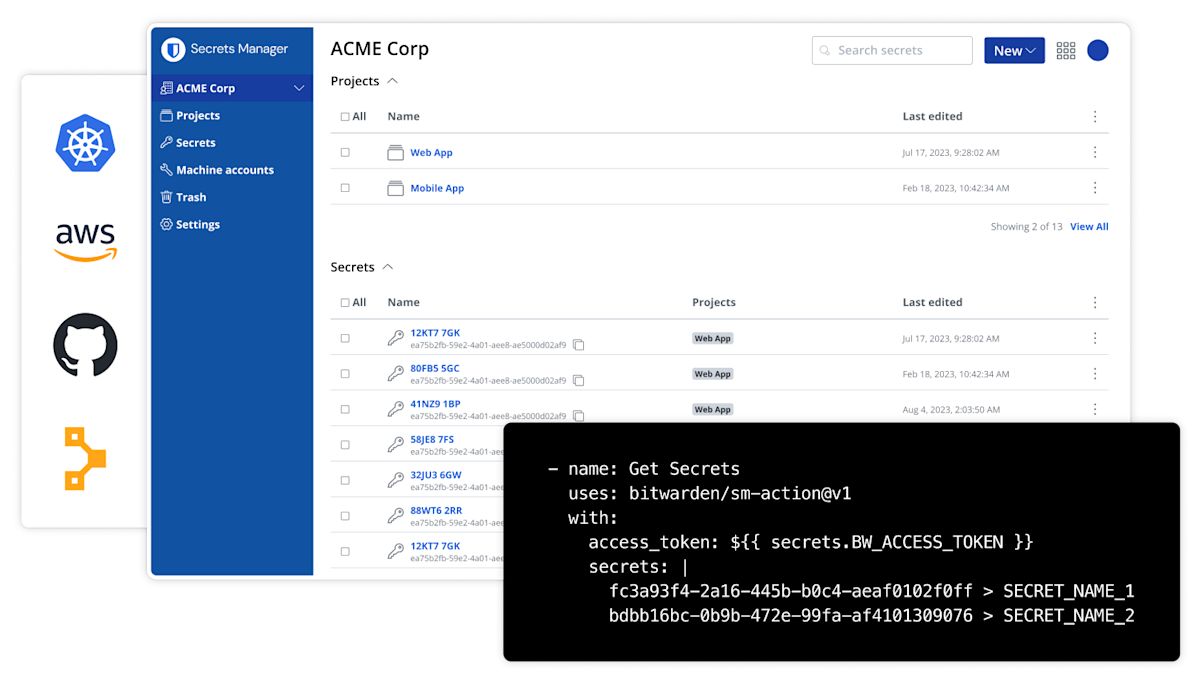Click the key icon beside 41NZ9 1BP
This screenshot has height=686, width=1200.
coord(396,409)
